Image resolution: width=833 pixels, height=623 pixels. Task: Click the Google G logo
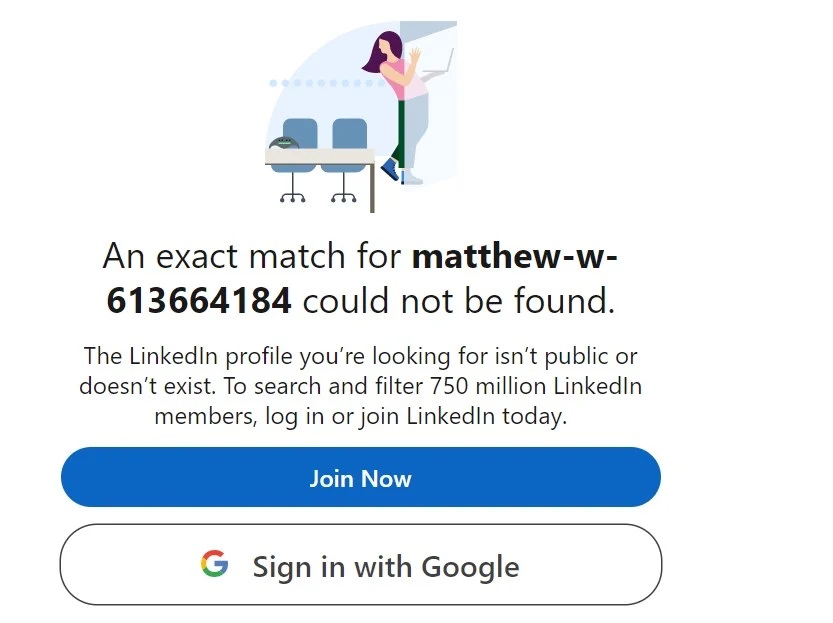point(214,565)
